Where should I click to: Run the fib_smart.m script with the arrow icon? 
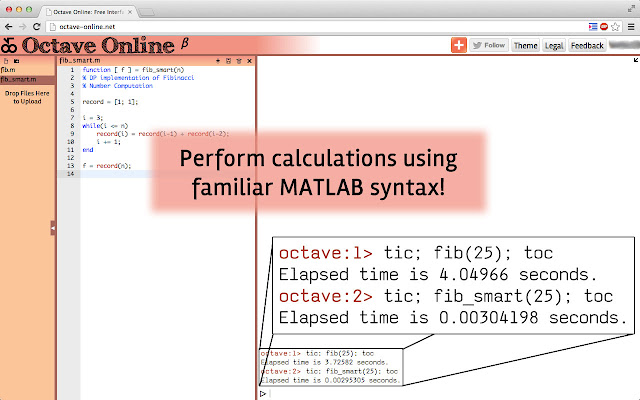218,61
